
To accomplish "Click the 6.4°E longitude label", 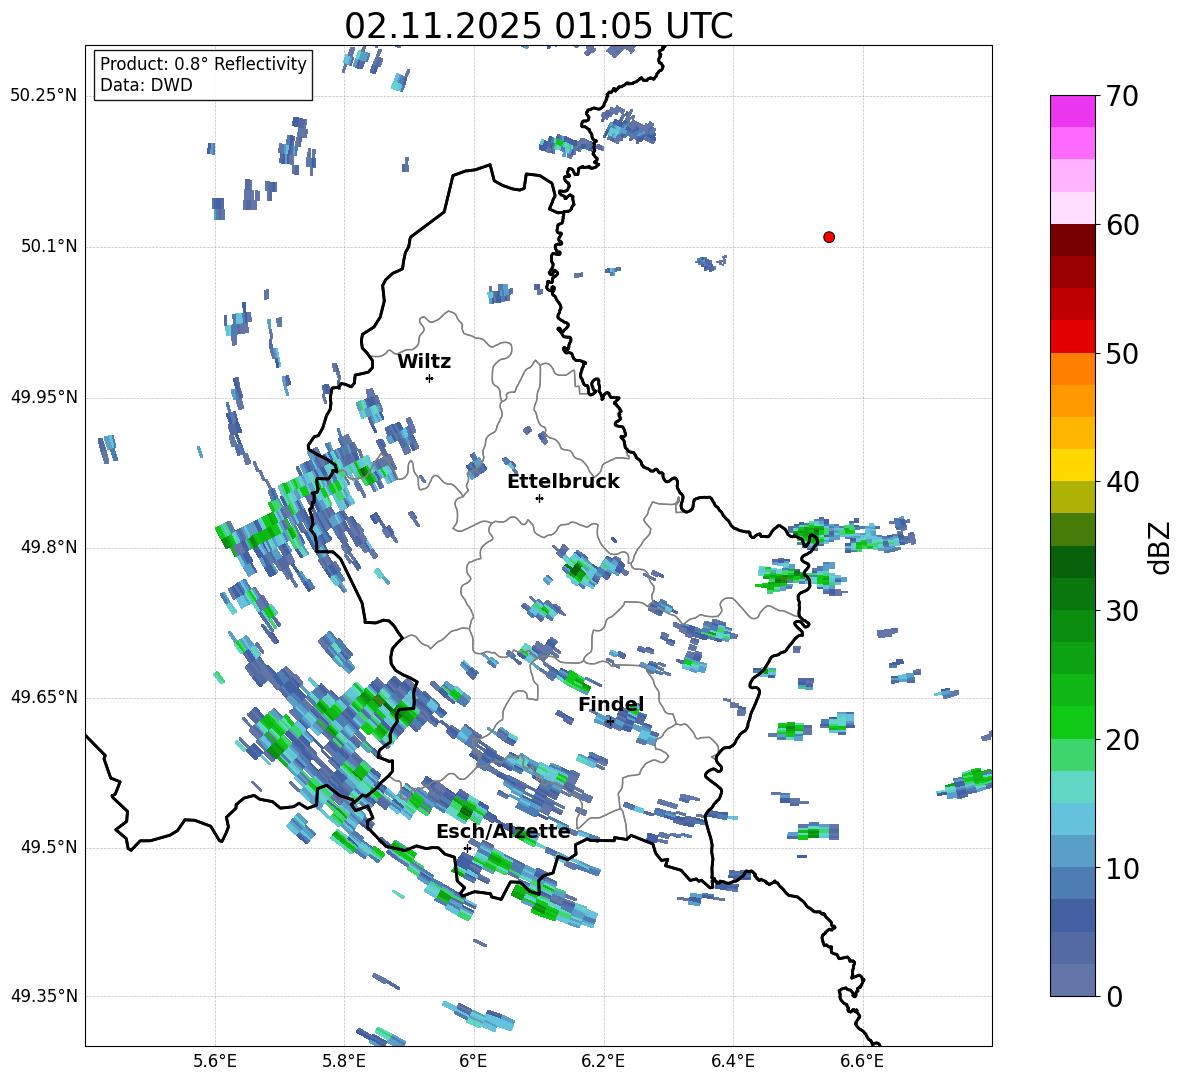I will coord(732,1061).
